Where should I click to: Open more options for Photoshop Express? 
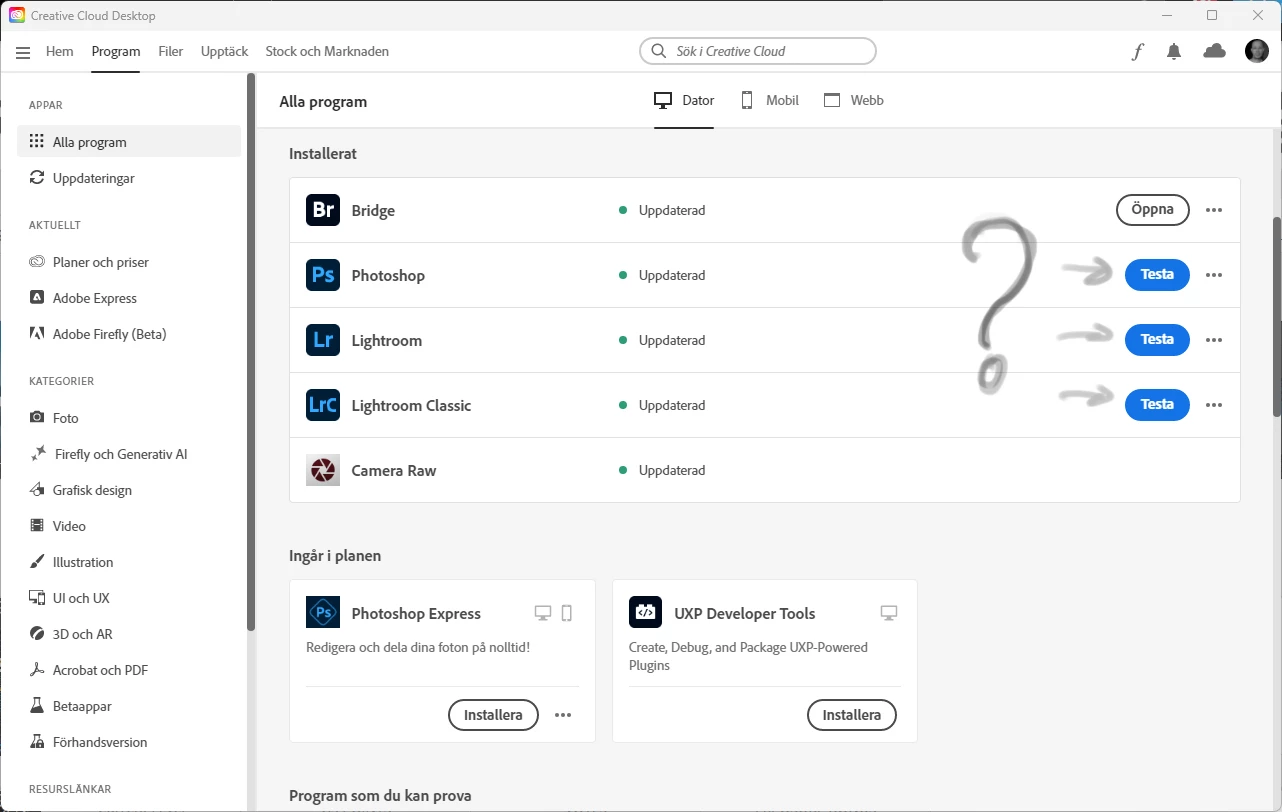point(563,715)
